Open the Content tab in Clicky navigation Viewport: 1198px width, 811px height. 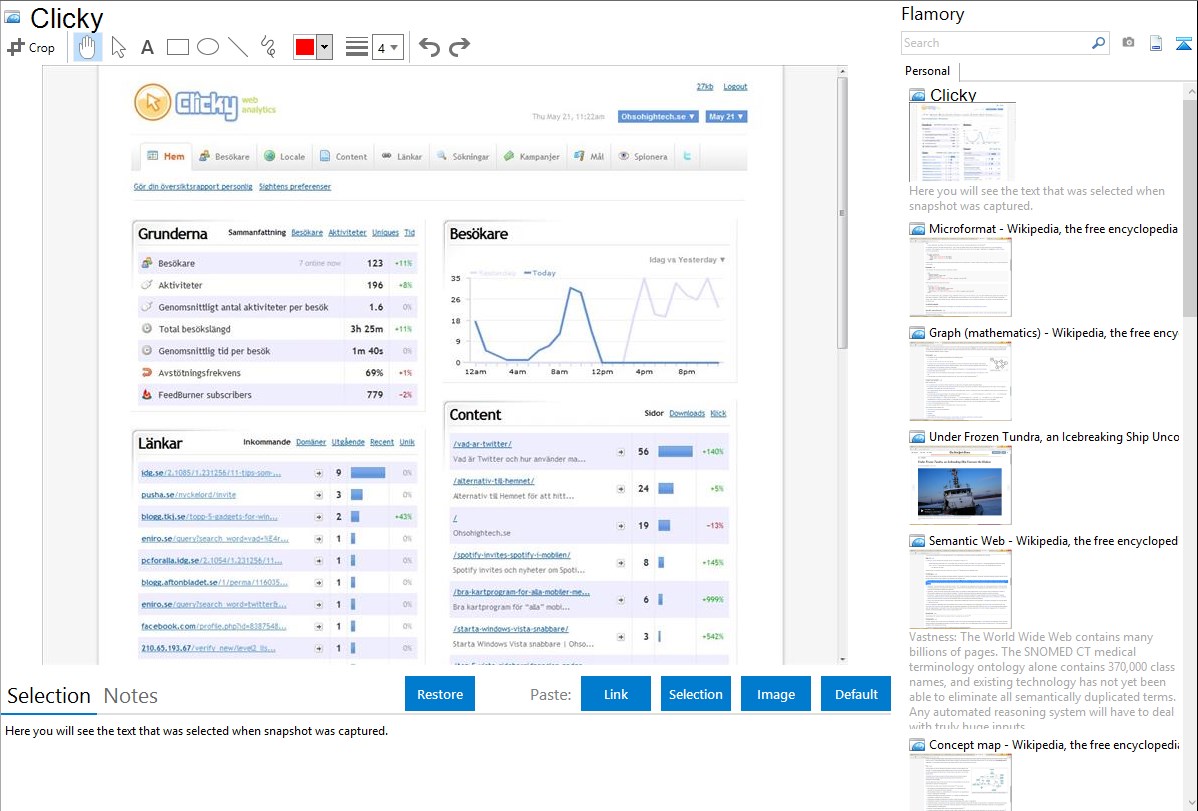pyautogui.click(x=343, y=157)
